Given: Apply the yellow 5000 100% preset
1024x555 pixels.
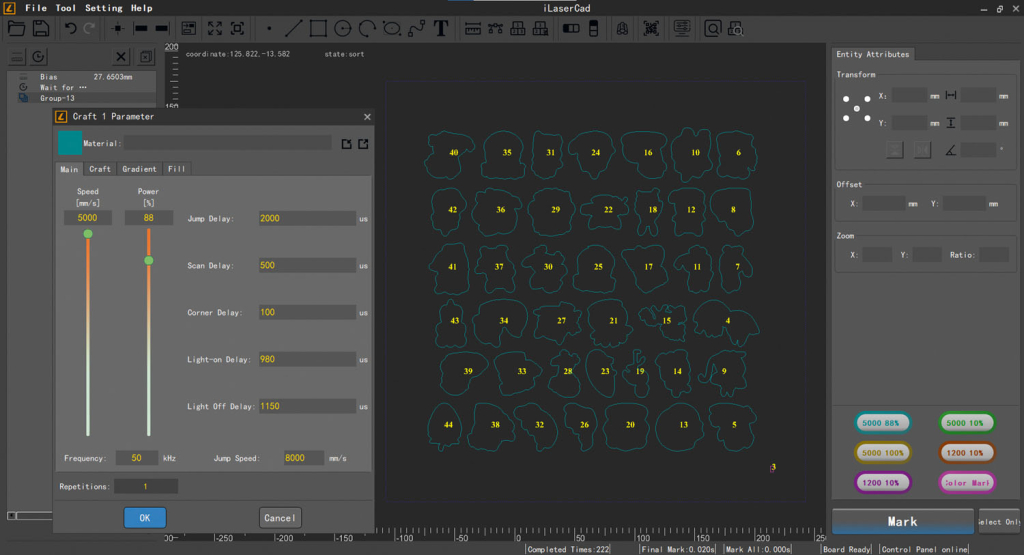Looking at the screenshot, I should click(882, 452).
